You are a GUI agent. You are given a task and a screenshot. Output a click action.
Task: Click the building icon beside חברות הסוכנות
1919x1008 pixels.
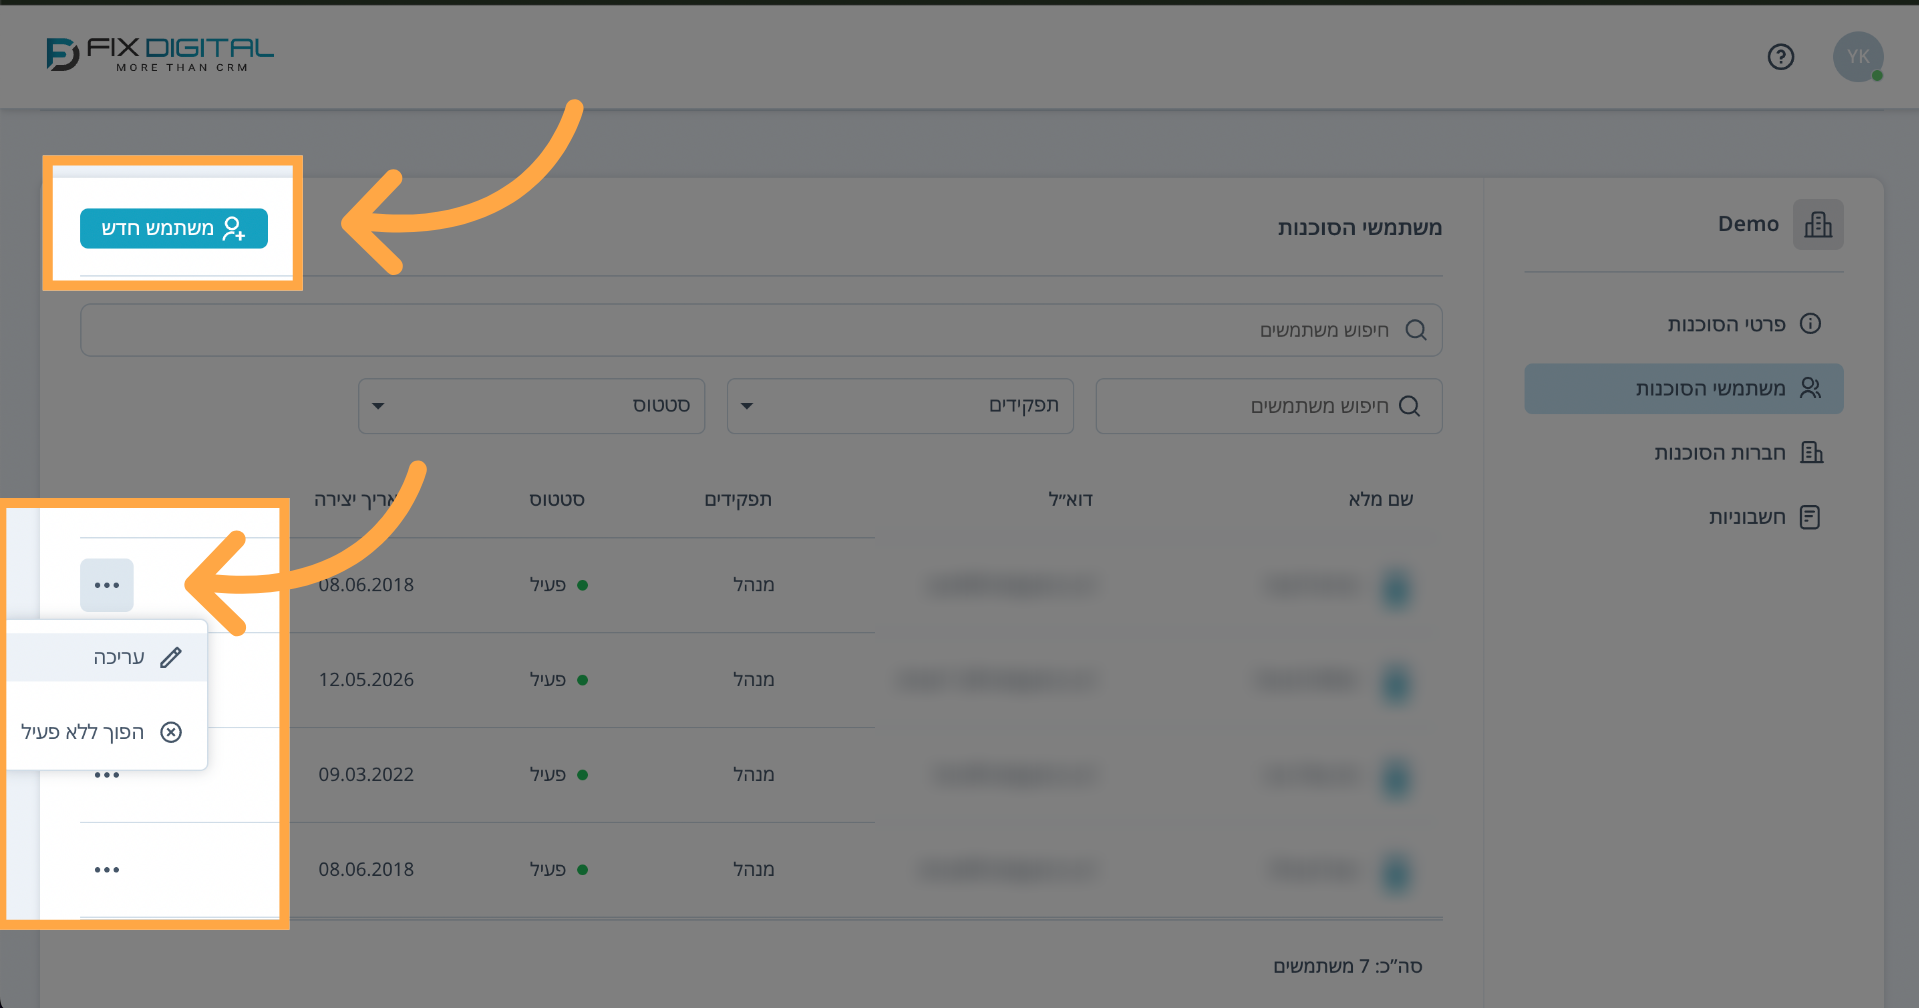[x=1811, y=453]
